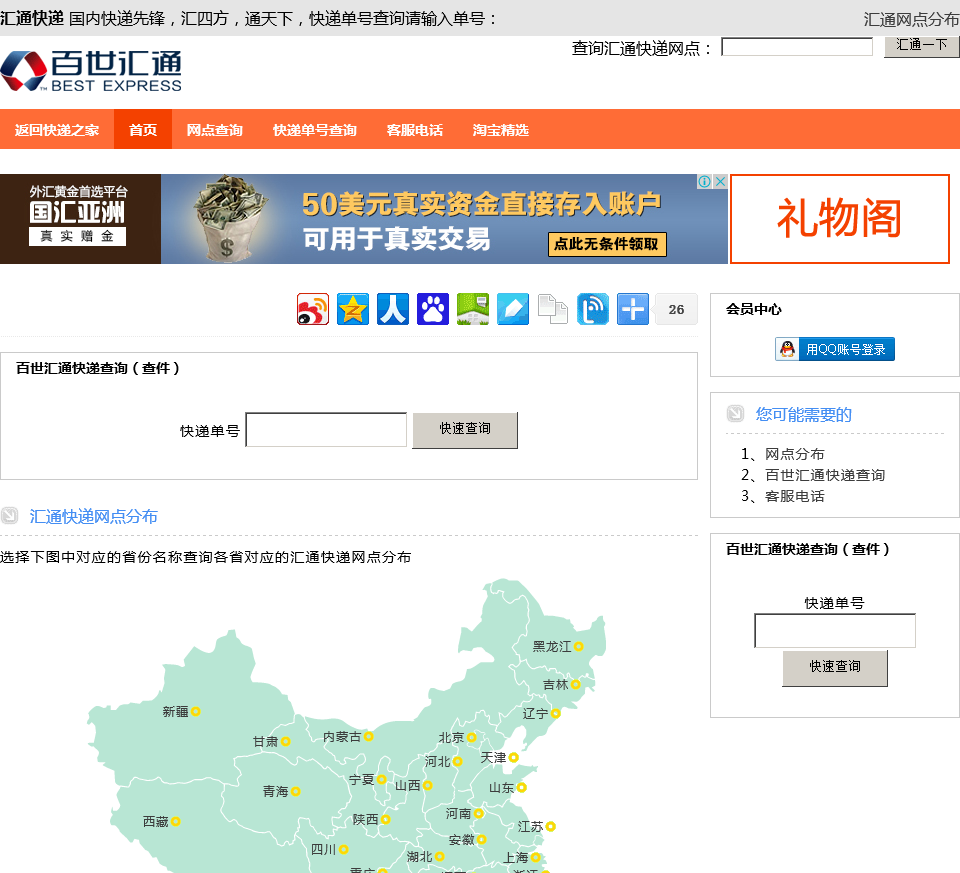Click the 您可能需要的 heading
Screen dimensions: 960x873
pos(803,414)
